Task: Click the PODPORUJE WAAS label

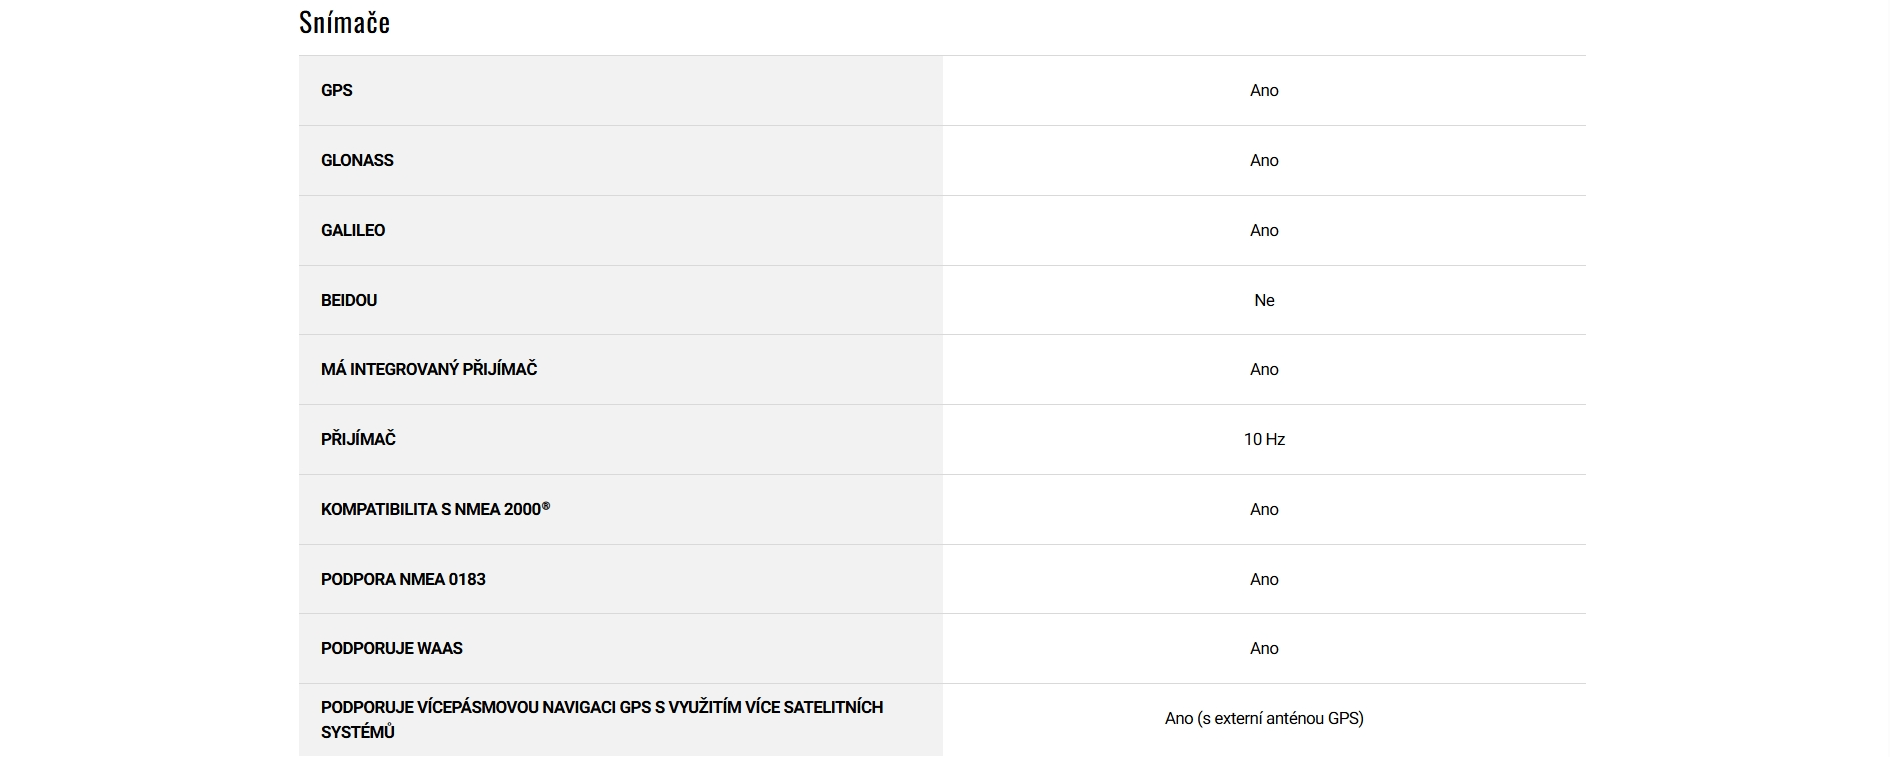Action: [392, 648]
